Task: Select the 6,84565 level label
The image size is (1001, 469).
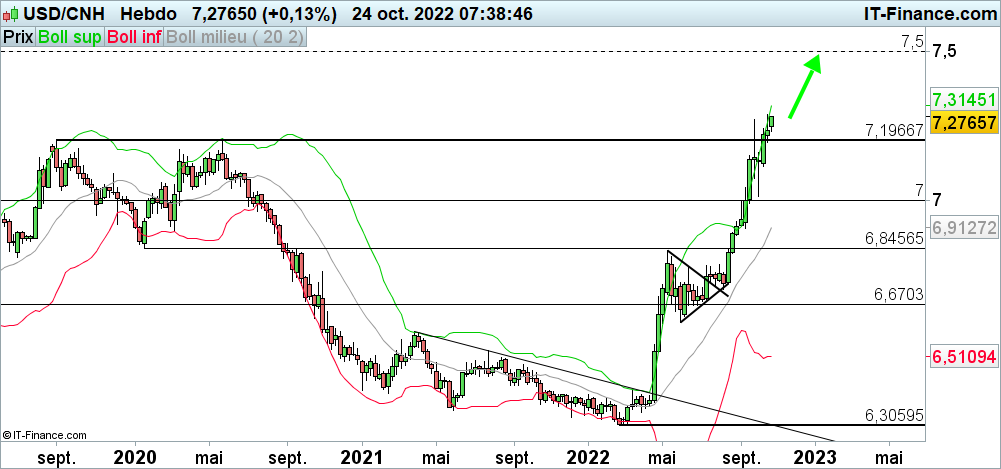Action: (893, 239)
